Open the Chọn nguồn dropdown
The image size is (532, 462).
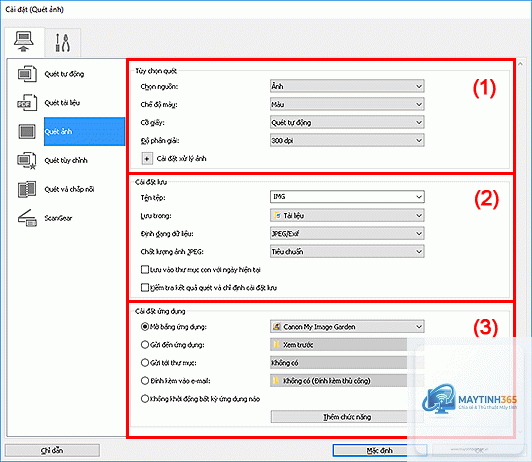tap(347, 86)
